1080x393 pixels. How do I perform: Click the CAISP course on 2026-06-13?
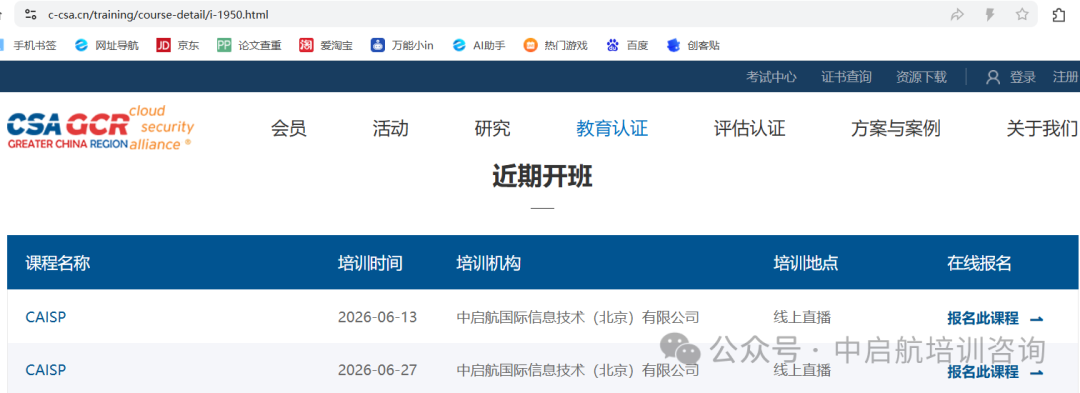point(45,317)
